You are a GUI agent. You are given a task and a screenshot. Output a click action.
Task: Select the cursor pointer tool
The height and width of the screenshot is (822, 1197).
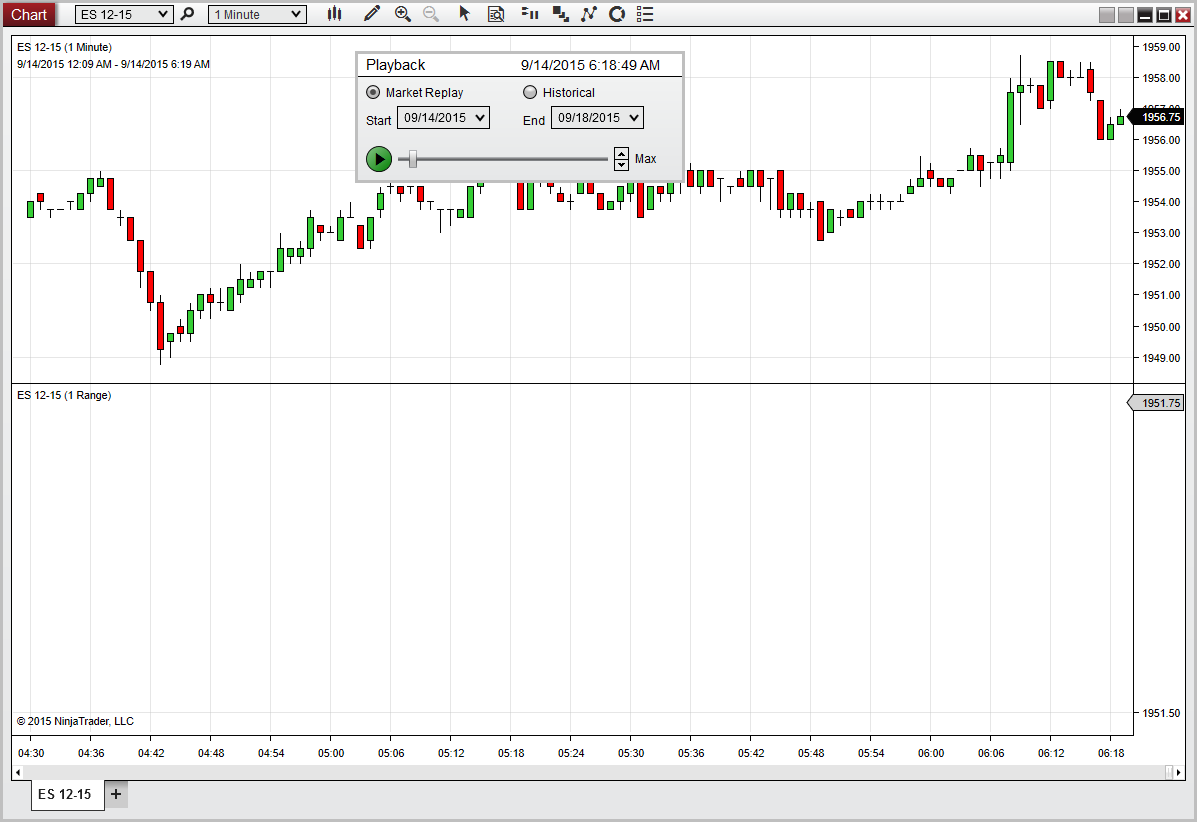(x=464, y=14)
